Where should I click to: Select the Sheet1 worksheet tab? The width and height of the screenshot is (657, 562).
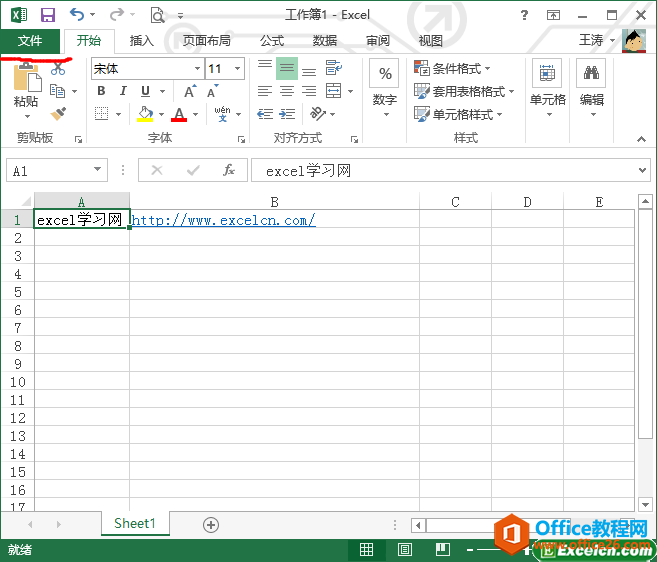point(135,523)
